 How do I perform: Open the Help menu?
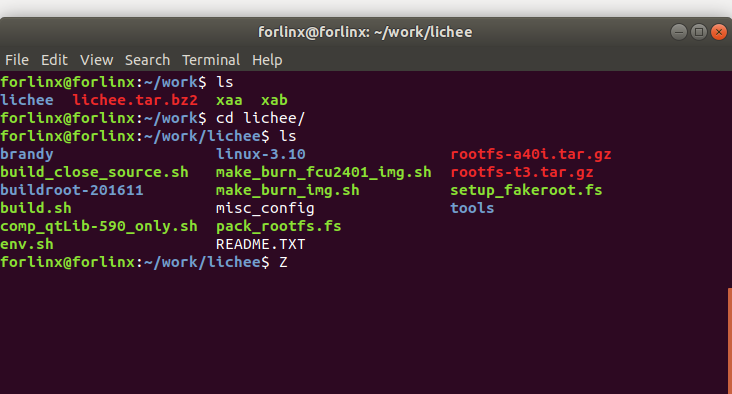pyautogui.click(x=267, y=60)
